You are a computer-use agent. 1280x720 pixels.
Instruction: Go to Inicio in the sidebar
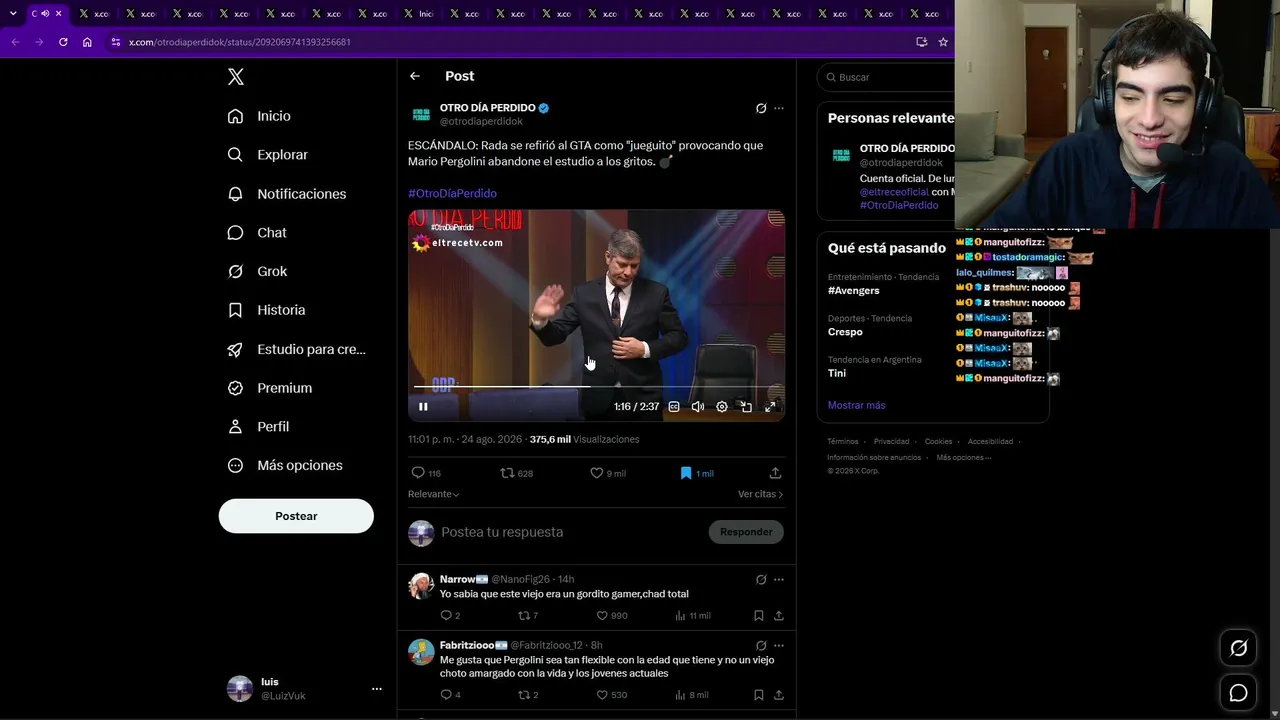259,116
